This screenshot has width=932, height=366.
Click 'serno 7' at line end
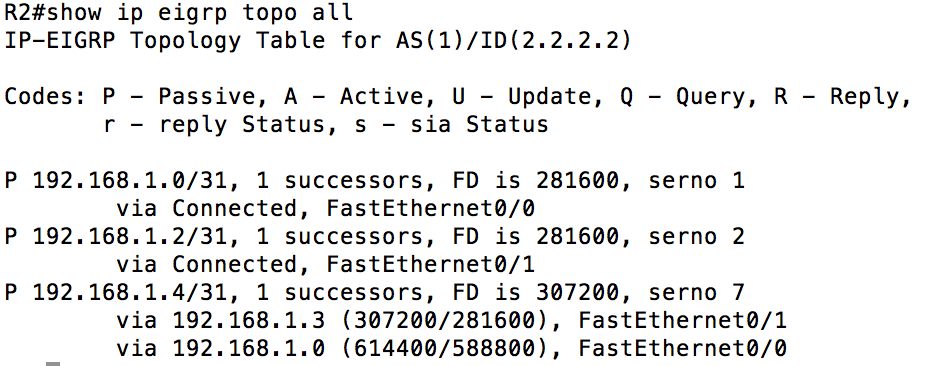[696, 292]
